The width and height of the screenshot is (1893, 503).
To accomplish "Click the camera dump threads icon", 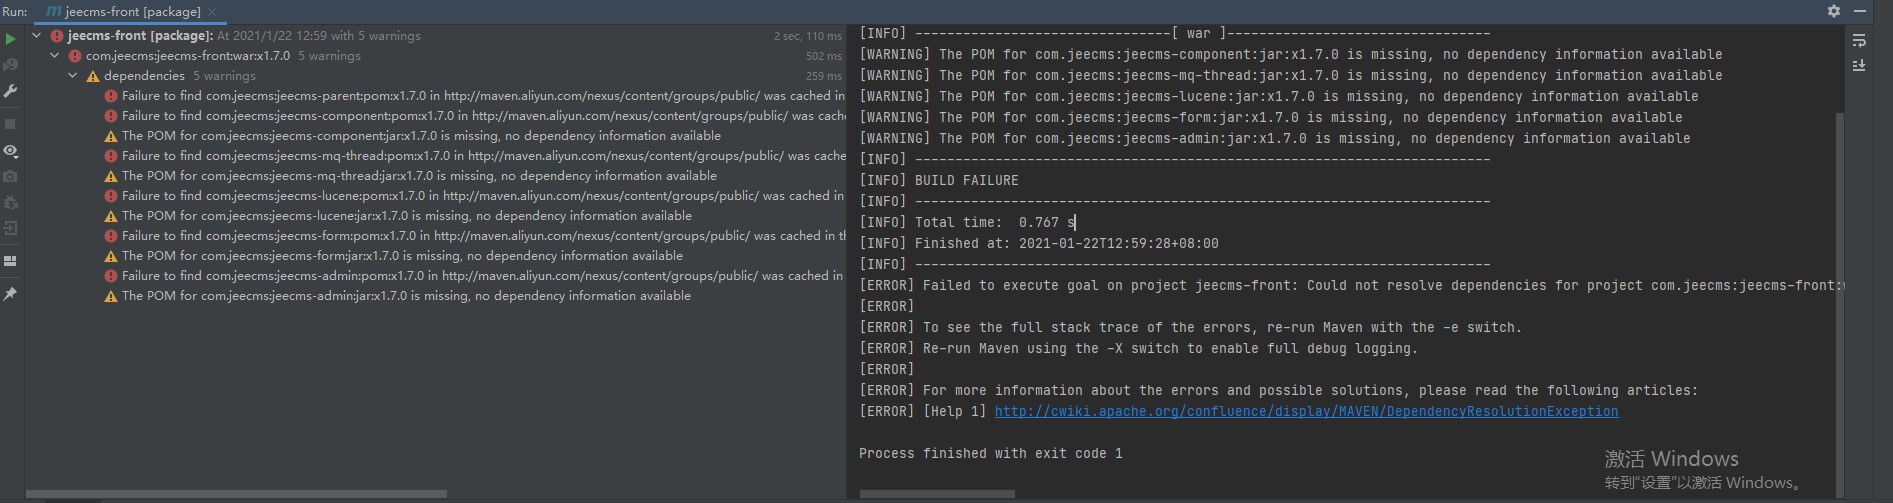I will pos(10,176).
